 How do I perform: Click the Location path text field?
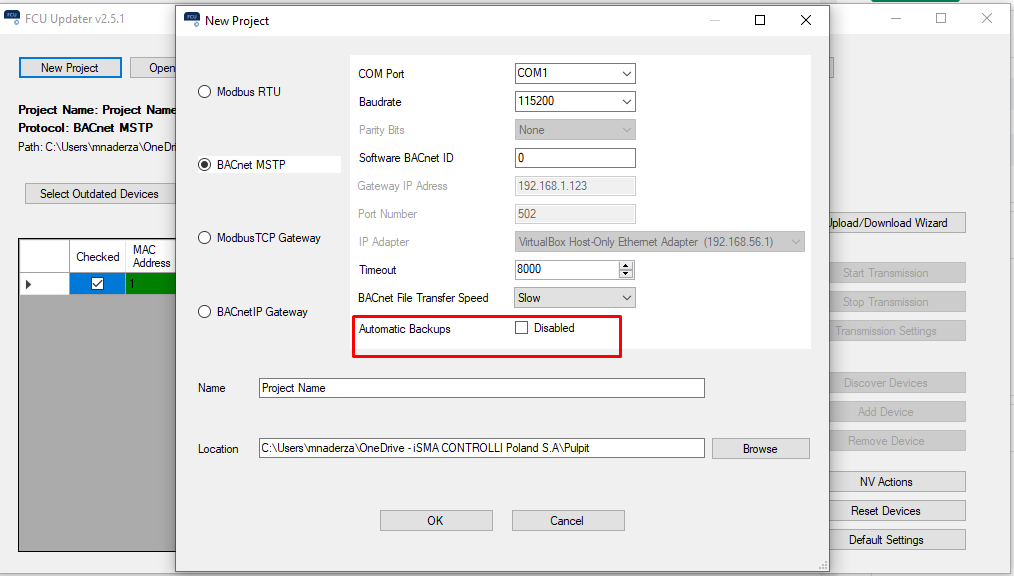[x=481, y=448]
